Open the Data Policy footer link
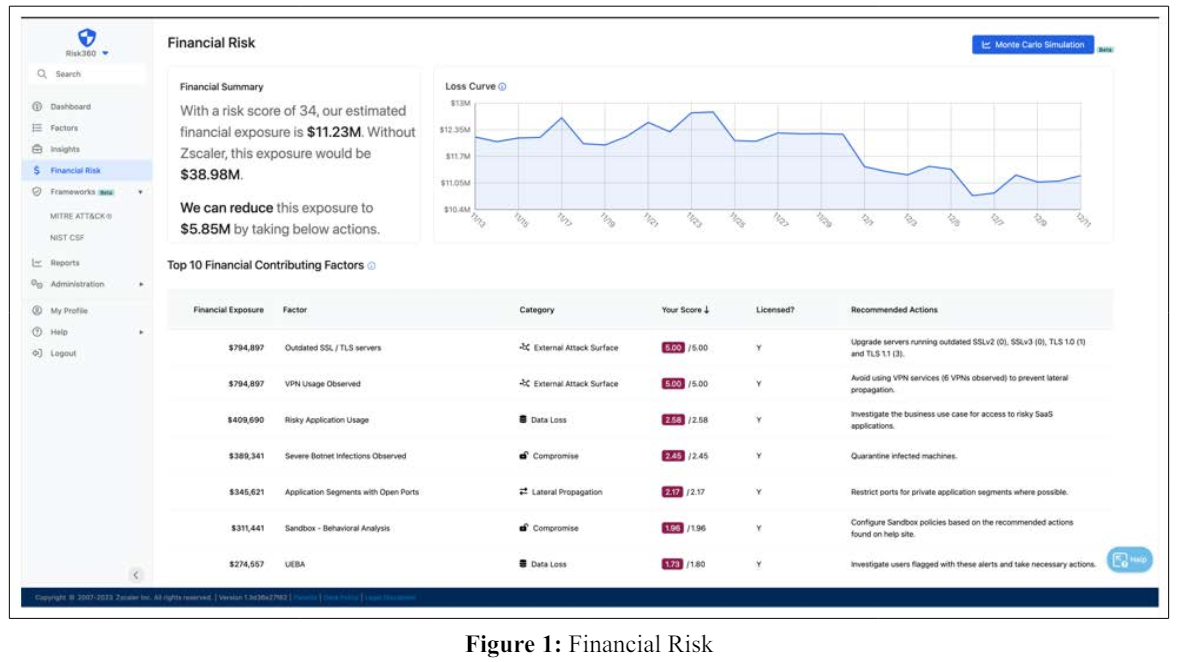Image resolution: width=1190 pixels, height=662 pixels. tap(341, 597)
